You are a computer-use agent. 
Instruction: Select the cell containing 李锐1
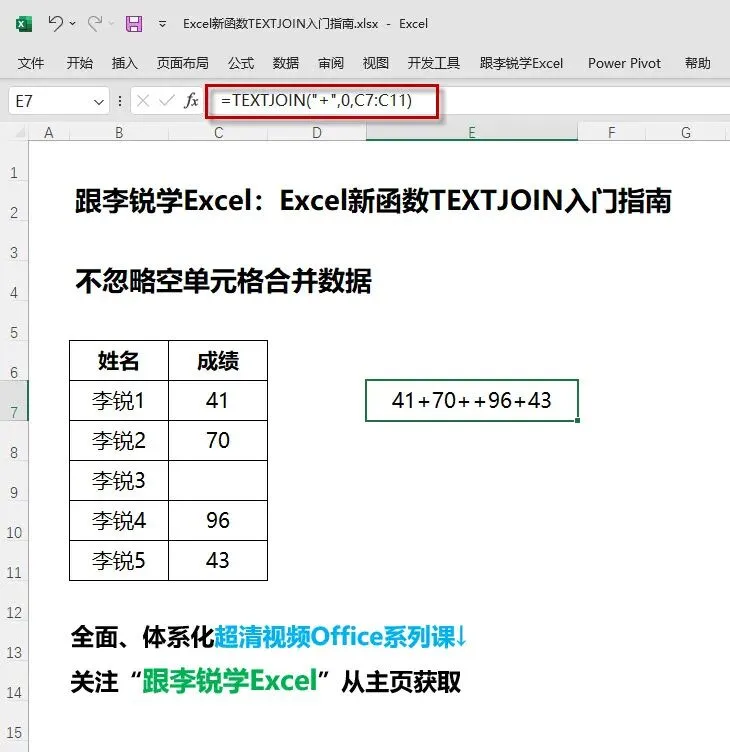coord(119,400)
